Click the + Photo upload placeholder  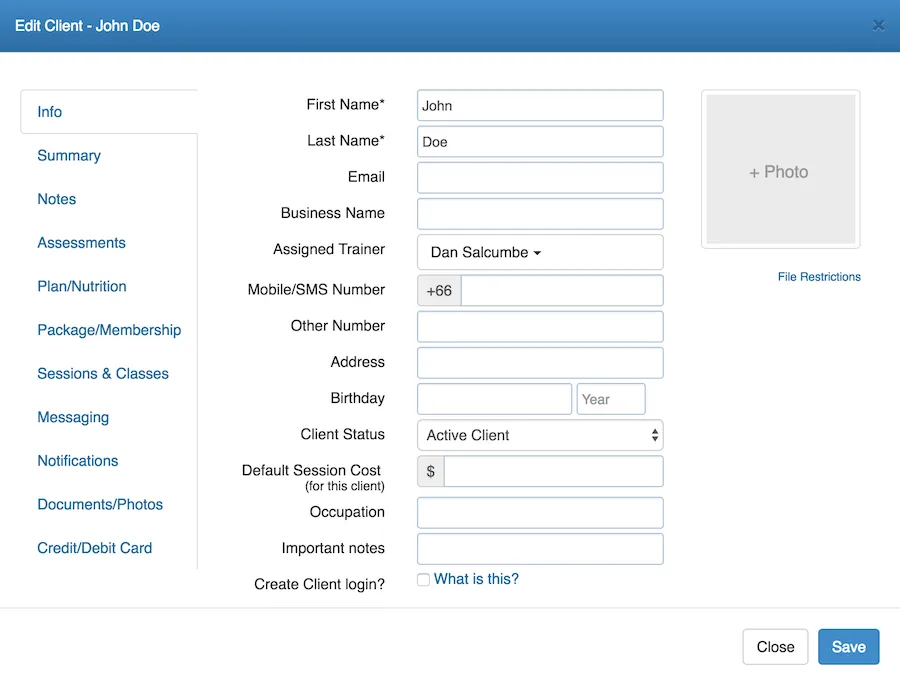[x=780, y=171]
